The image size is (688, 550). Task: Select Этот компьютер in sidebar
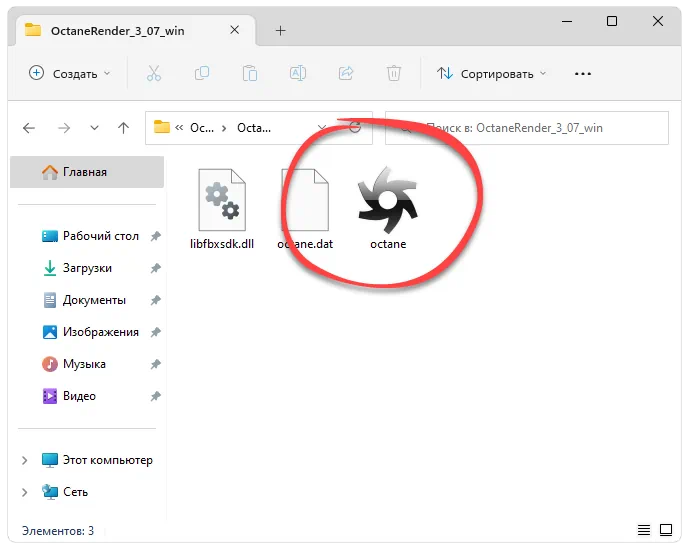[97, 460]
